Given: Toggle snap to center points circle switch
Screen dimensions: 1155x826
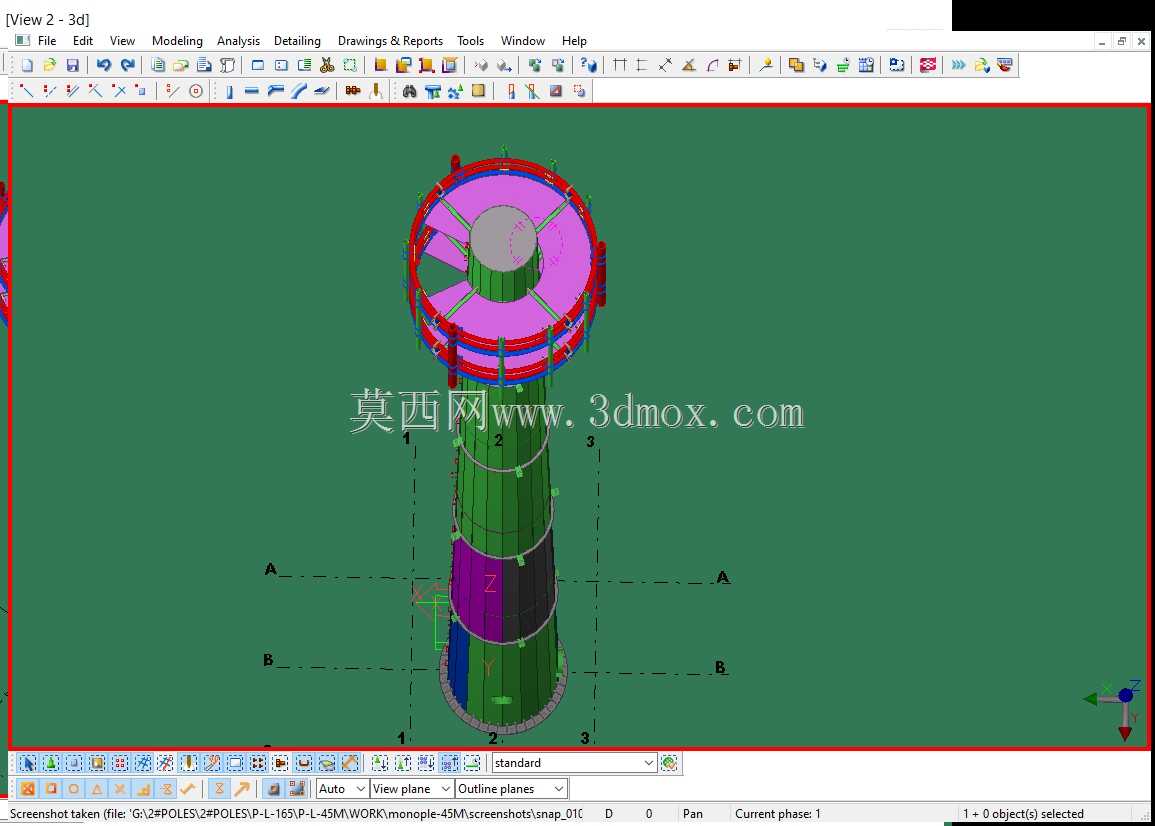Looking at the screenshot, I should (x=74, y=789).
